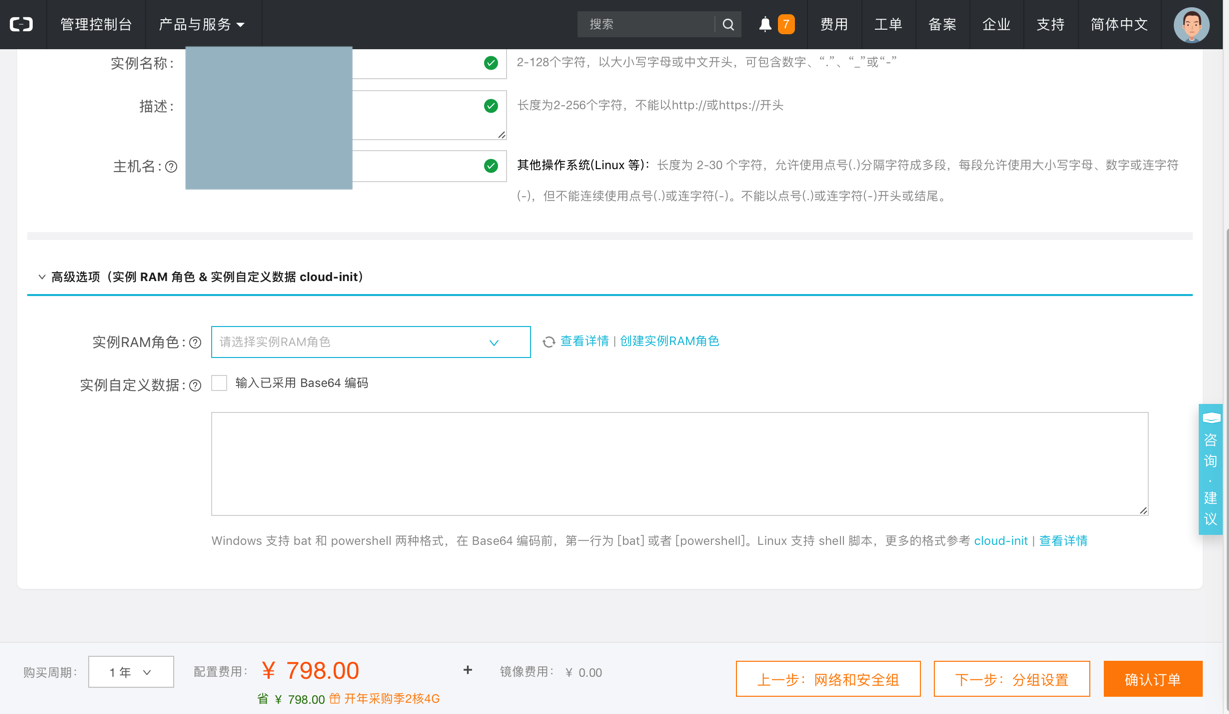Open the 备案 menu
The width and height of the screenshot is (1229, 714).
[x=942, y=24]
